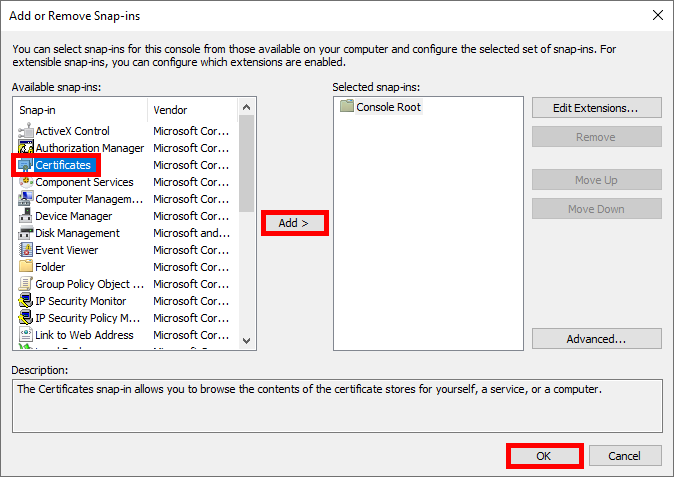Select the ActiveX Control row name
674x477 pixels.
(72, 131)
